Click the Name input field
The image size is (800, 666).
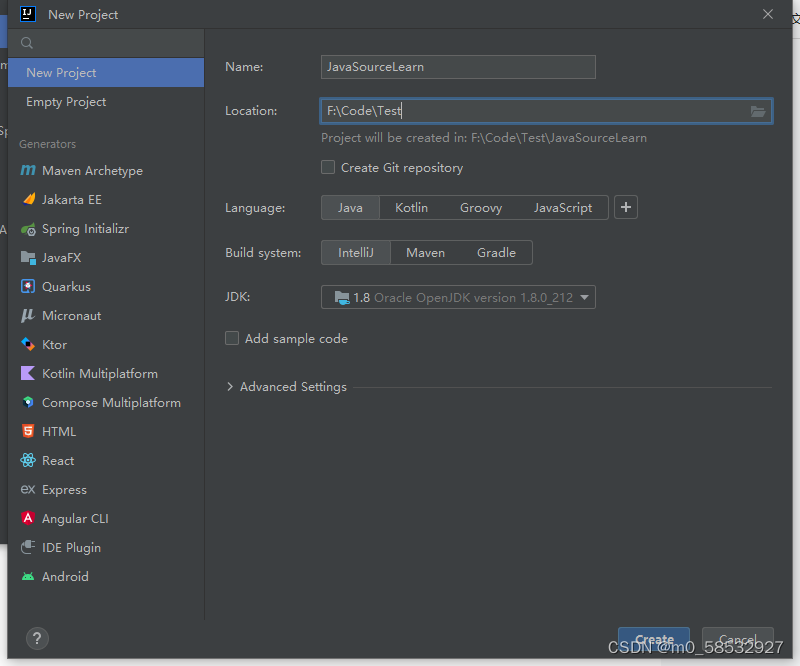click(x=458, y=67)
